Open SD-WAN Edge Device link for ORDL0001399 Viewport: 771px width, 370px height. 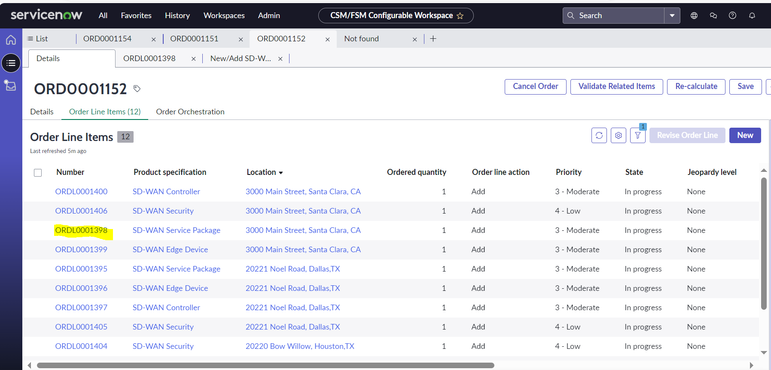pos(170,249)
